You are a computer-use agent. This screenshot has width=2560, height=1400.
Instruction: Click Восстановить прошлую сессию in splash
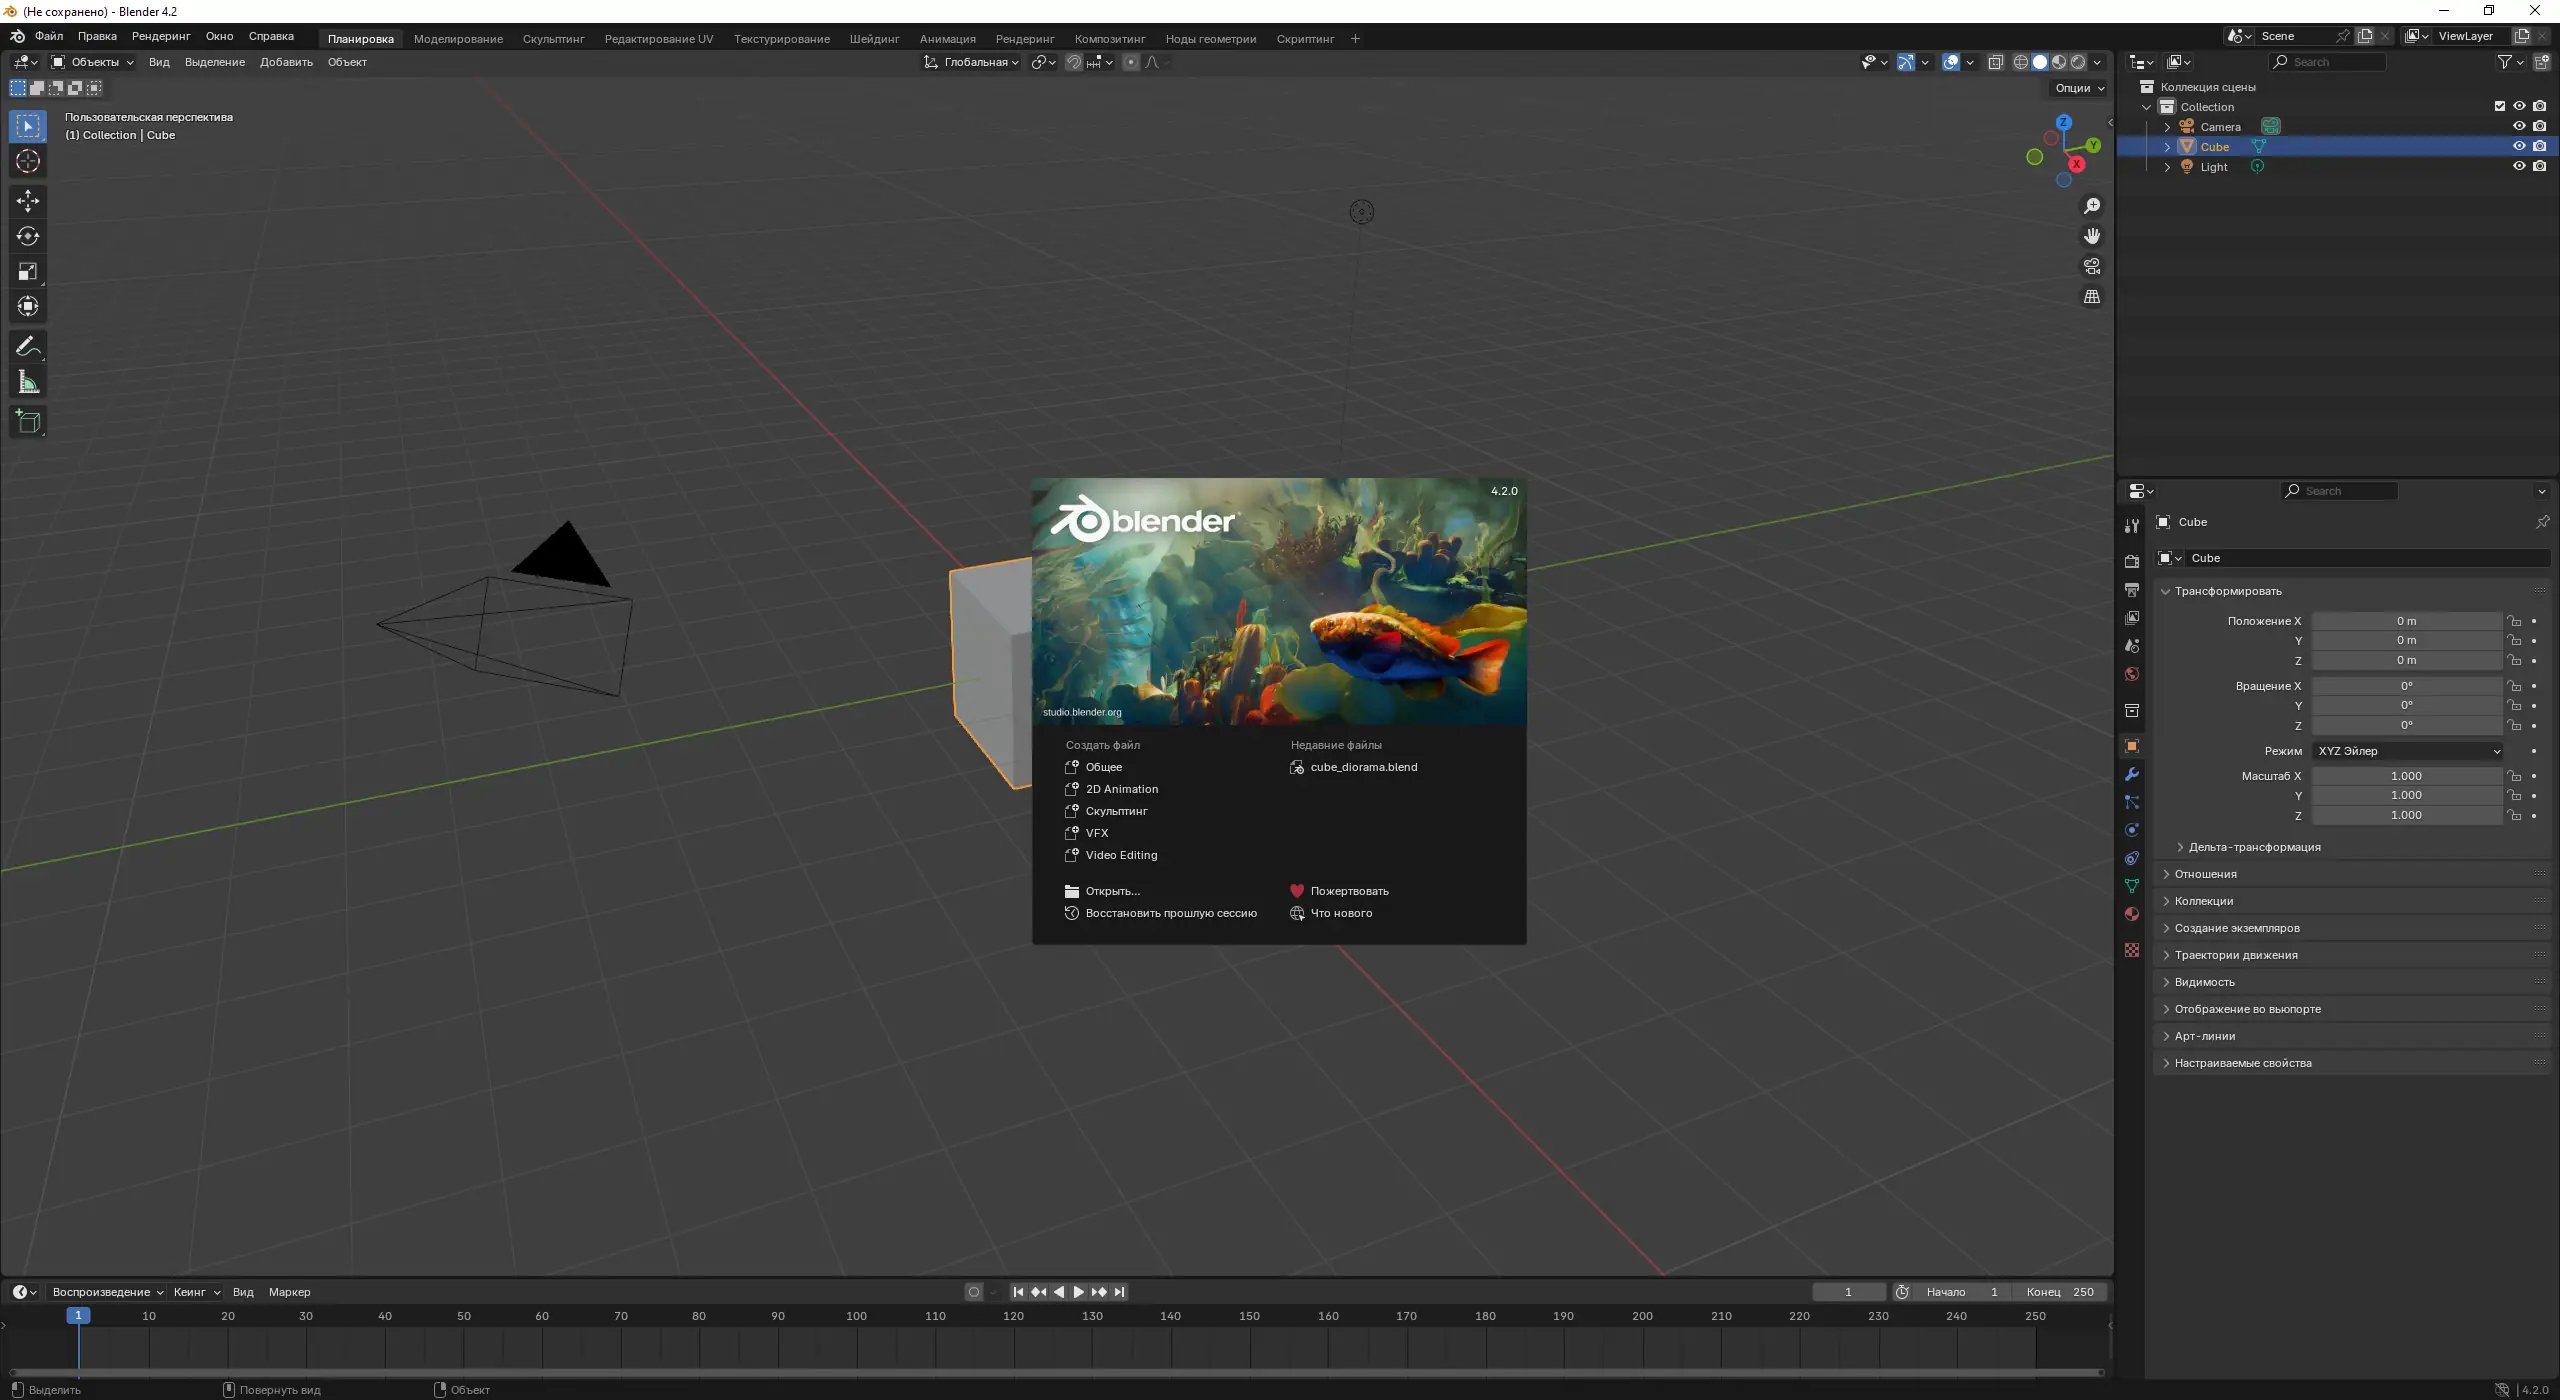coord(1170,913)
